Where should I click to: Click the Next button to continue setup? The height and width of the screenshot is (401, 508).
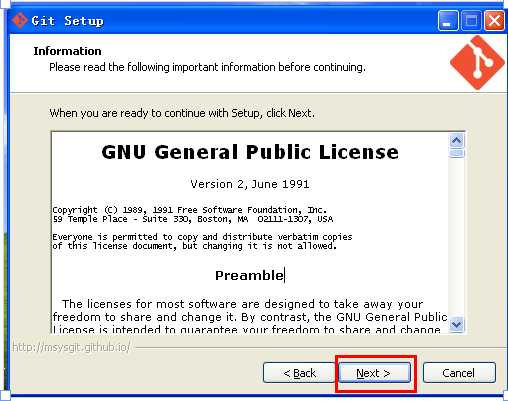click(375, 373)
